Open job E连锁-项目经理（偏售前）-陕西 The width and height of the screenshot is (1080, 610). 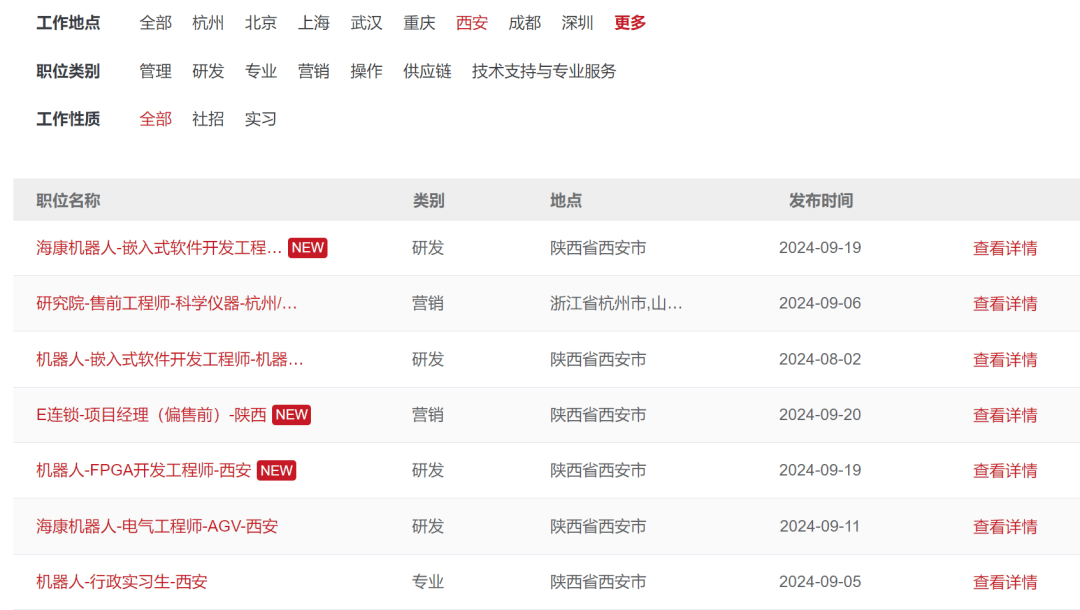pos(151,415)
